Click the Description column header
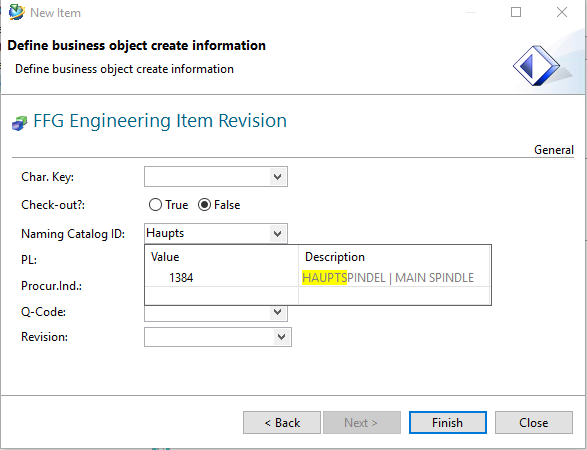 click(x=335, y=257)
